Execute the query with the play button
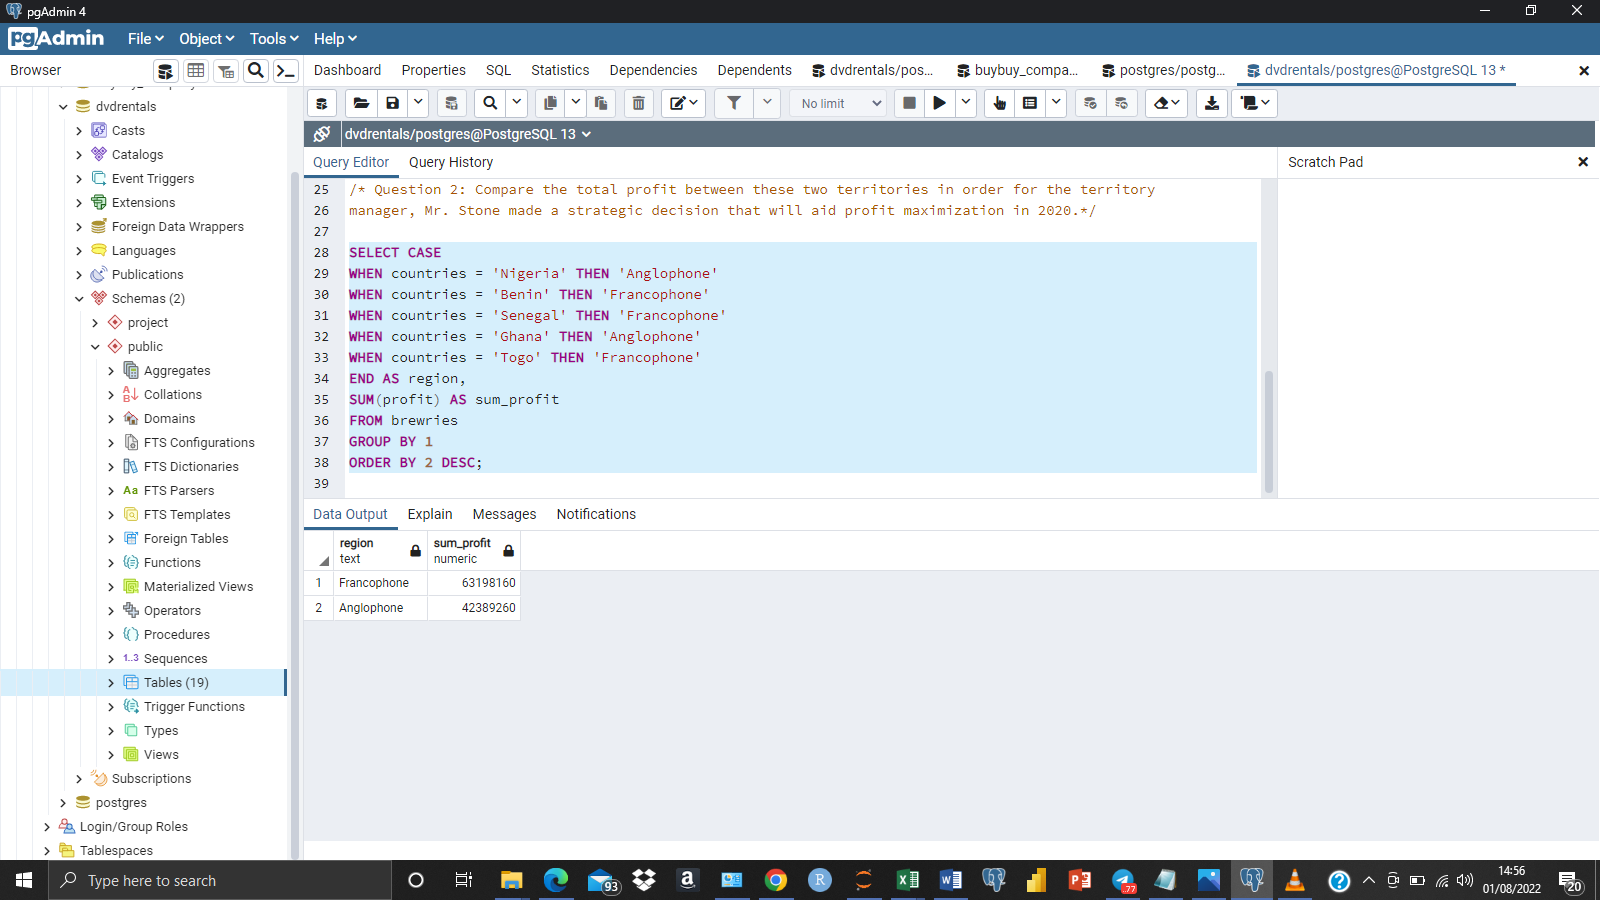 click(939, 103)
